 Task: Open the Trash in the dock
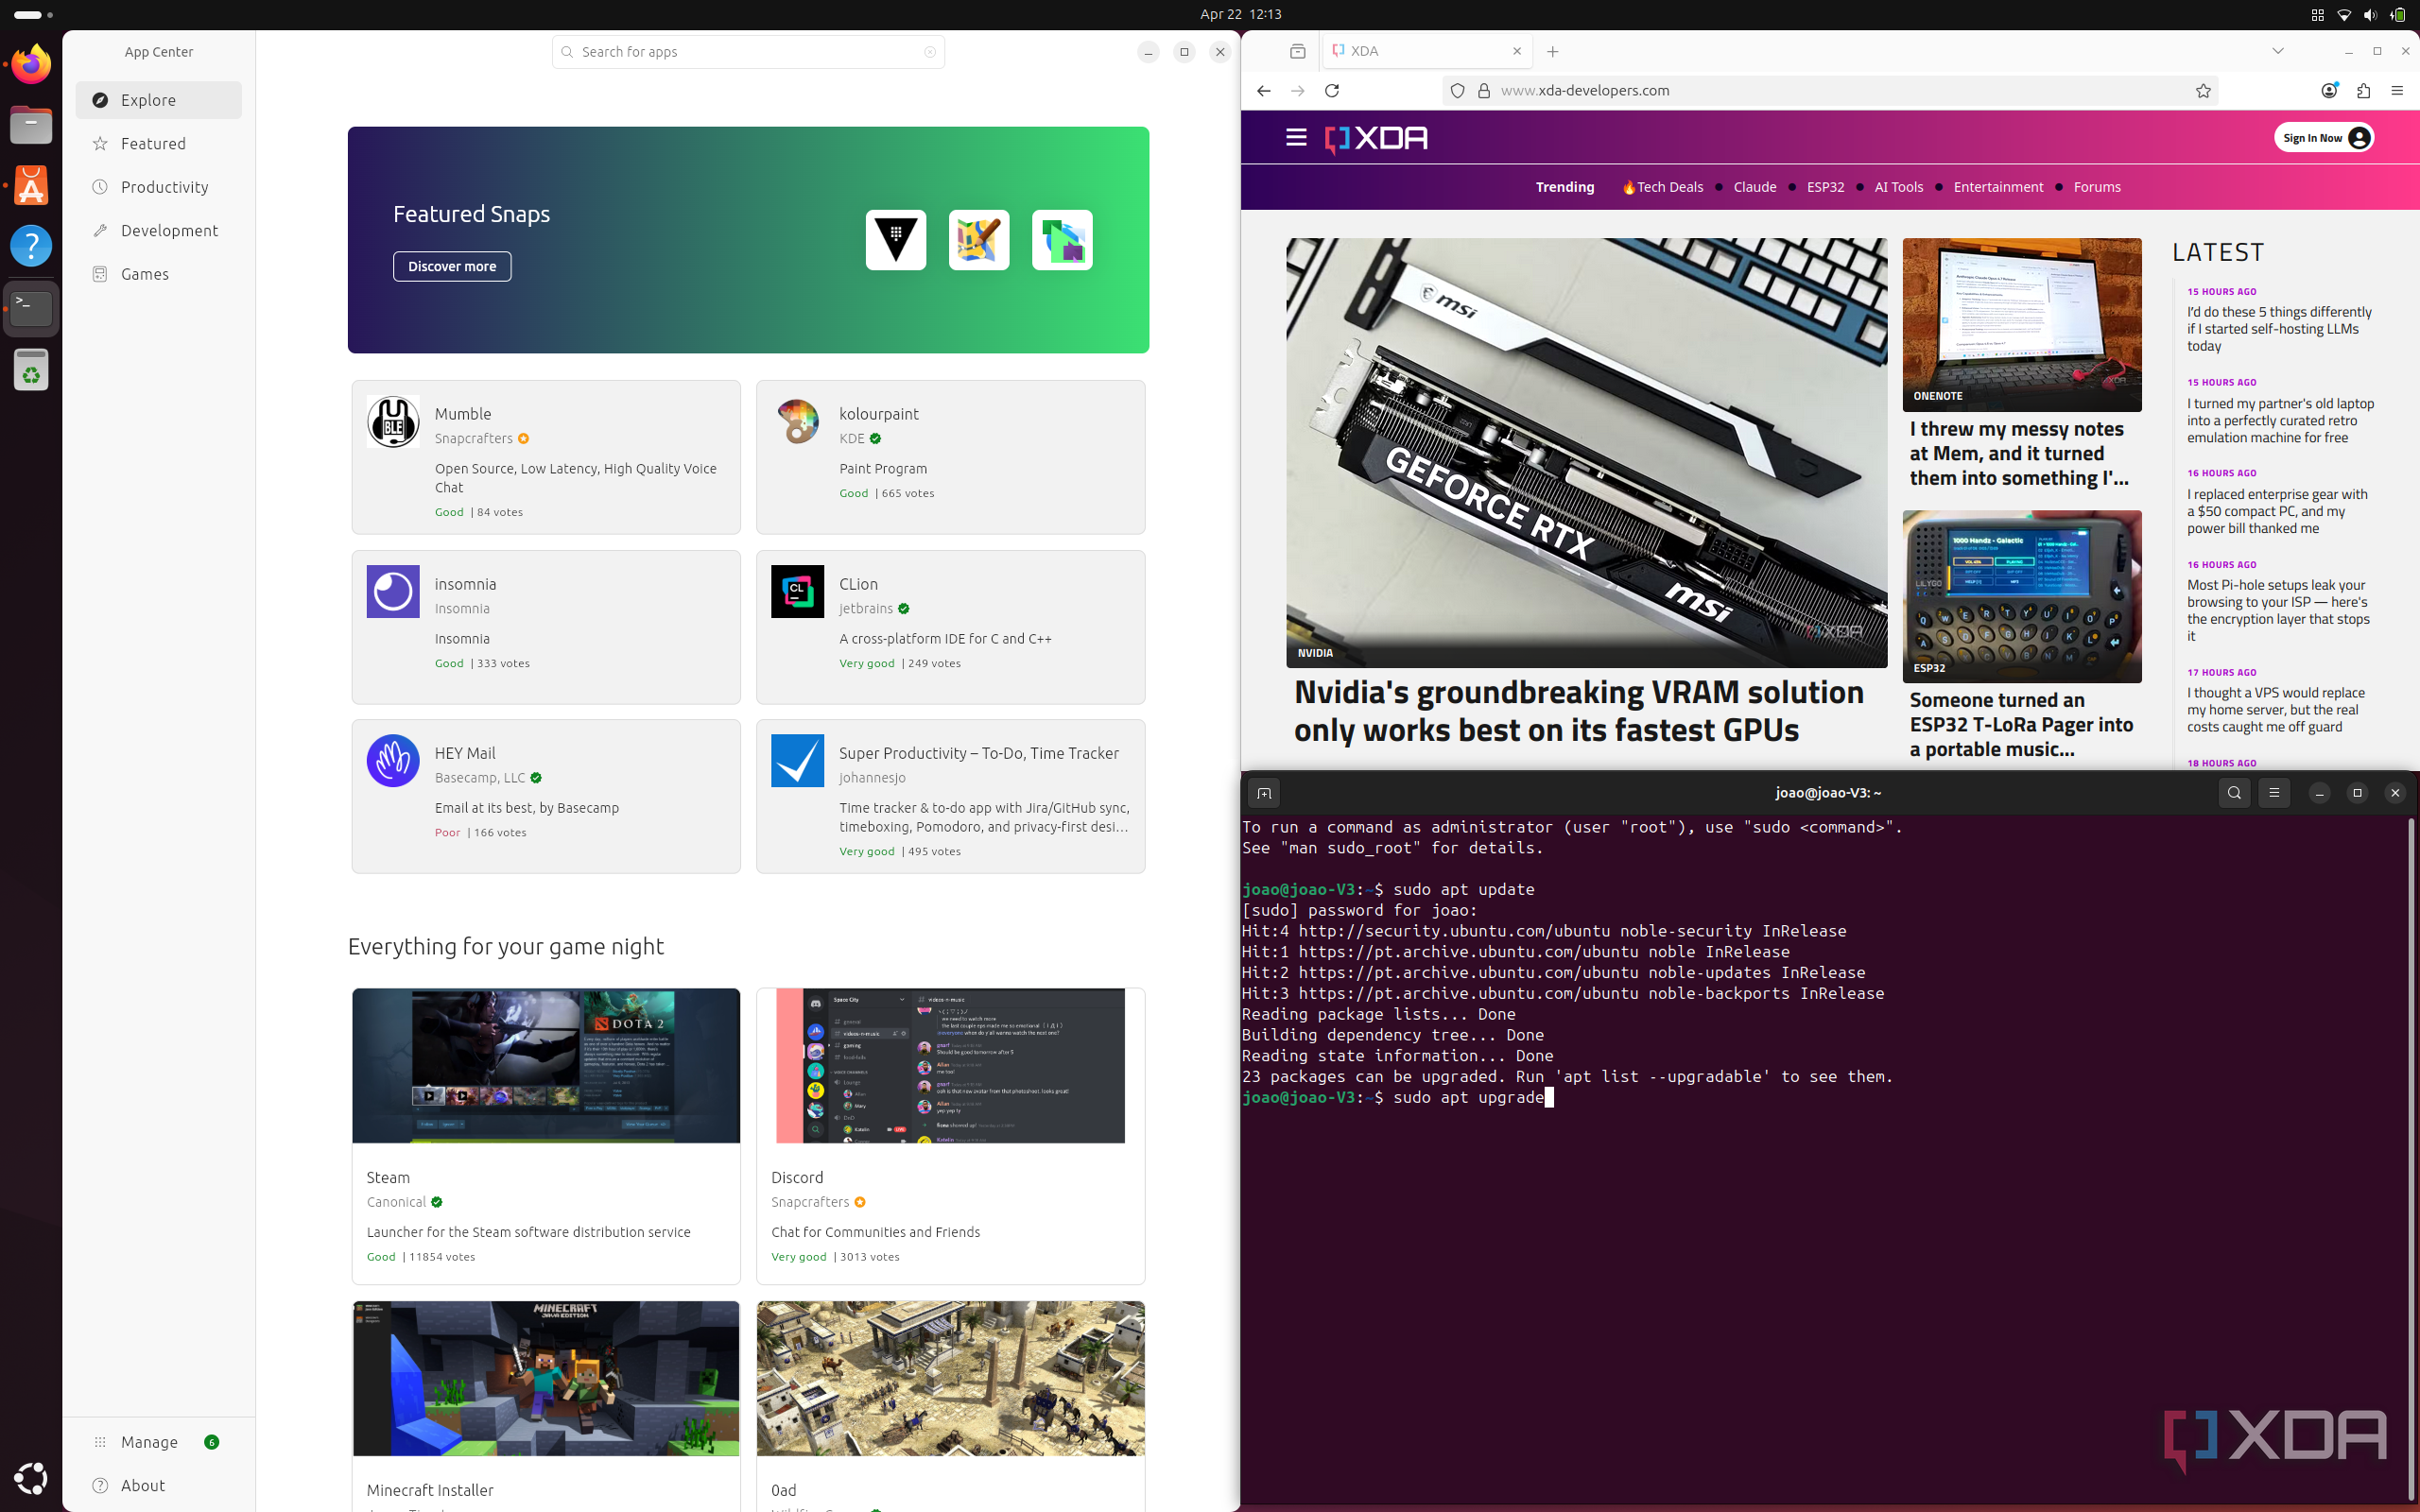(31, 370)
